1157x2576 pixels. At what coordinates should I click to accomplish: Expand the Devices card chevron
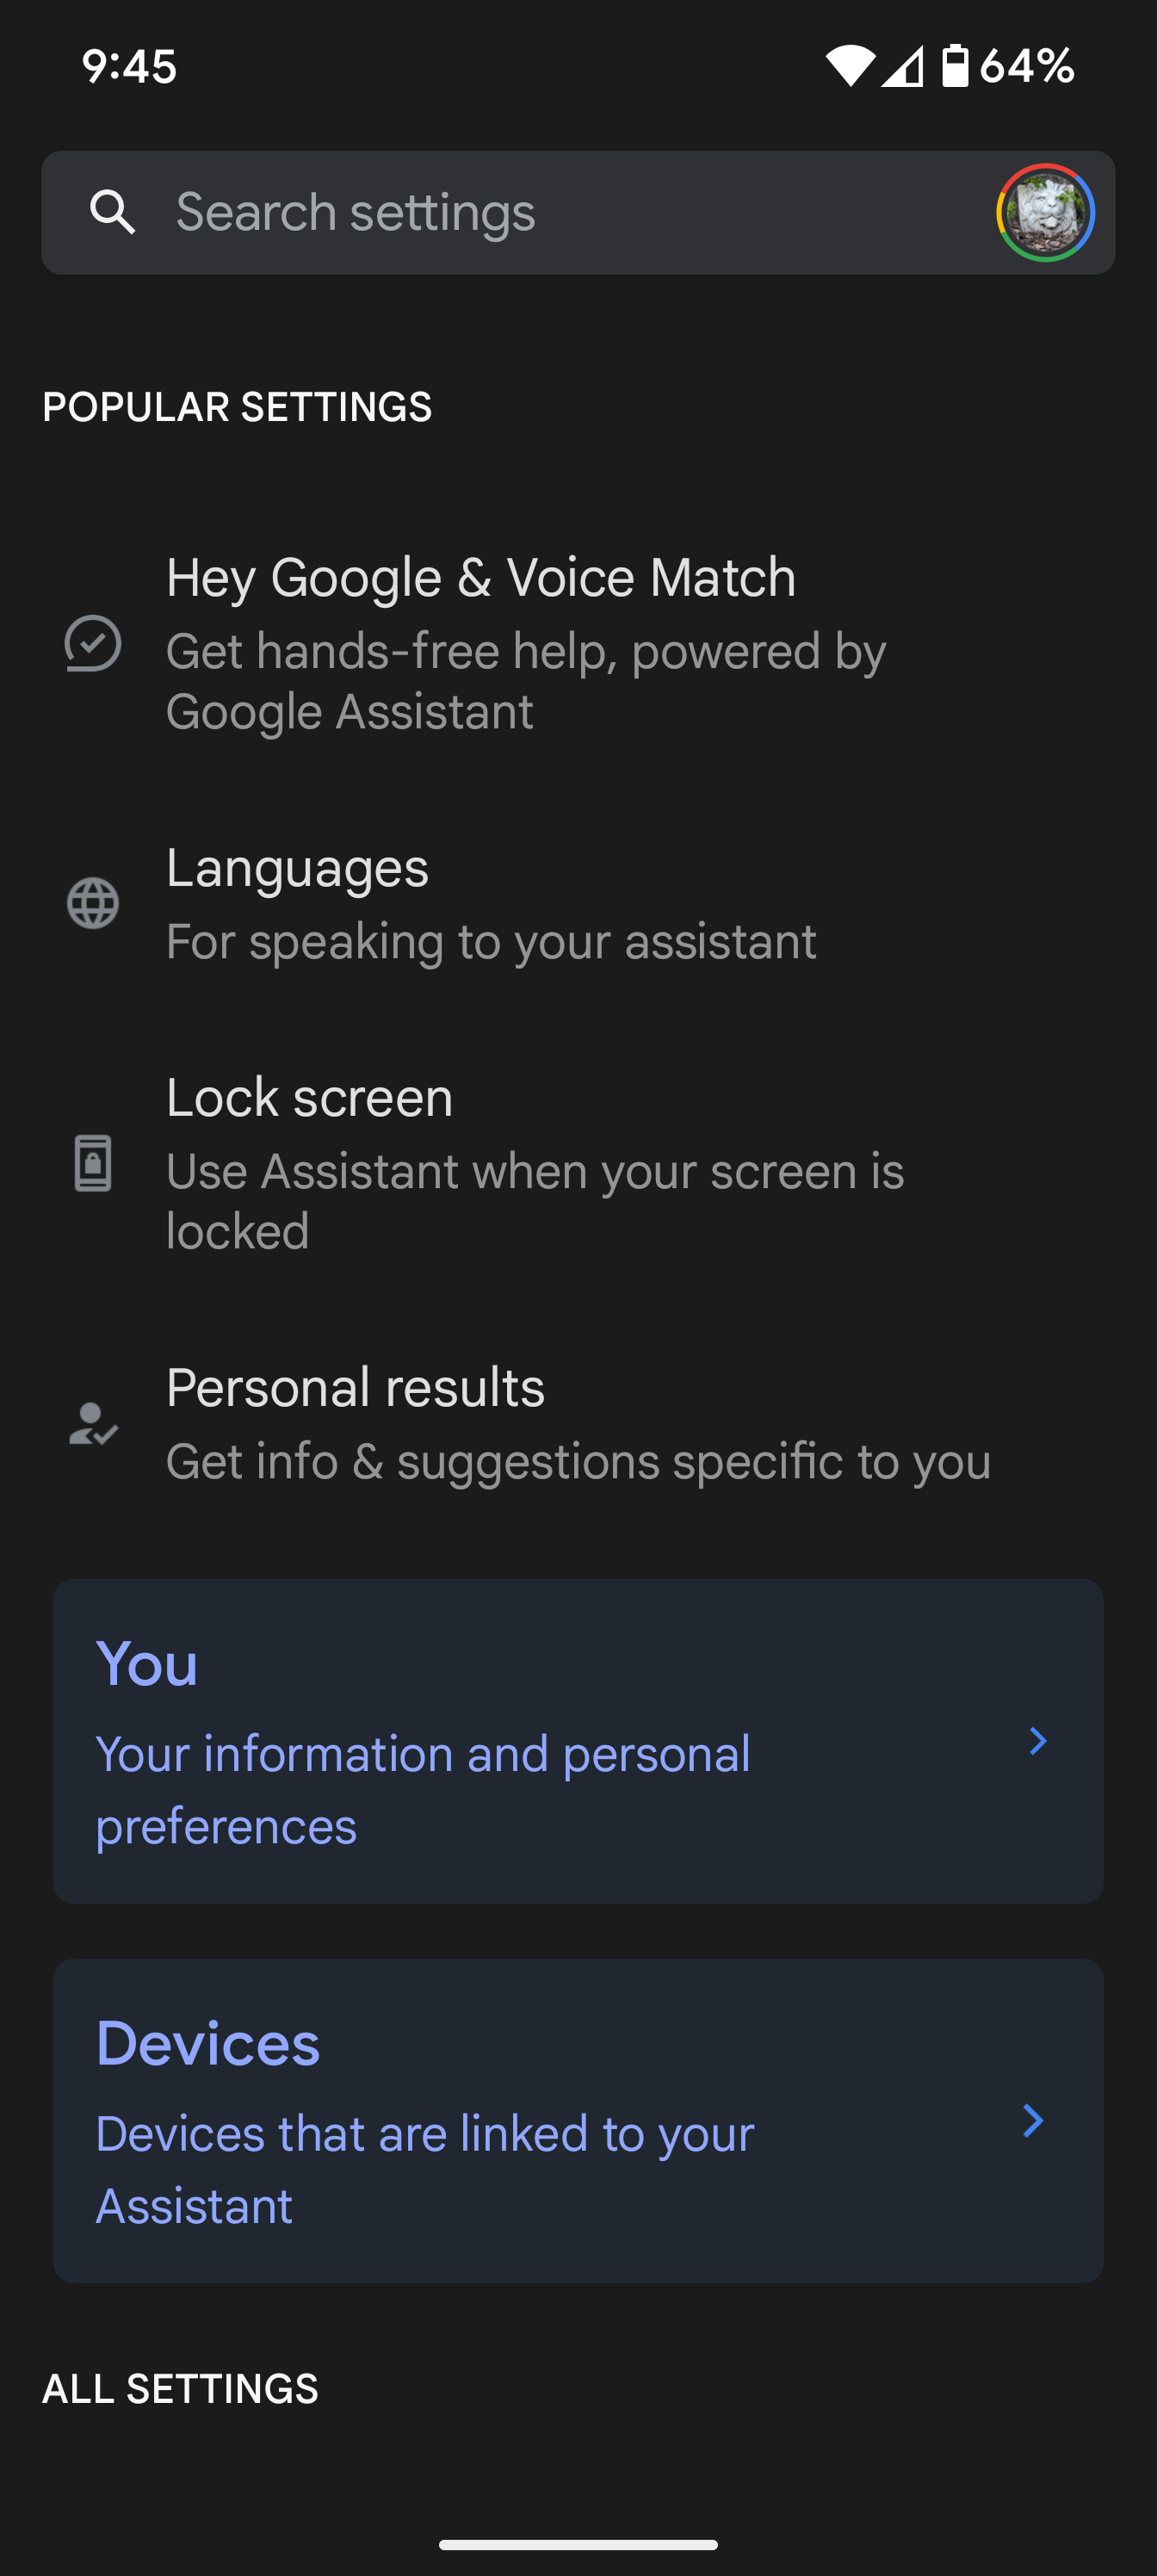(1034, 2121)
